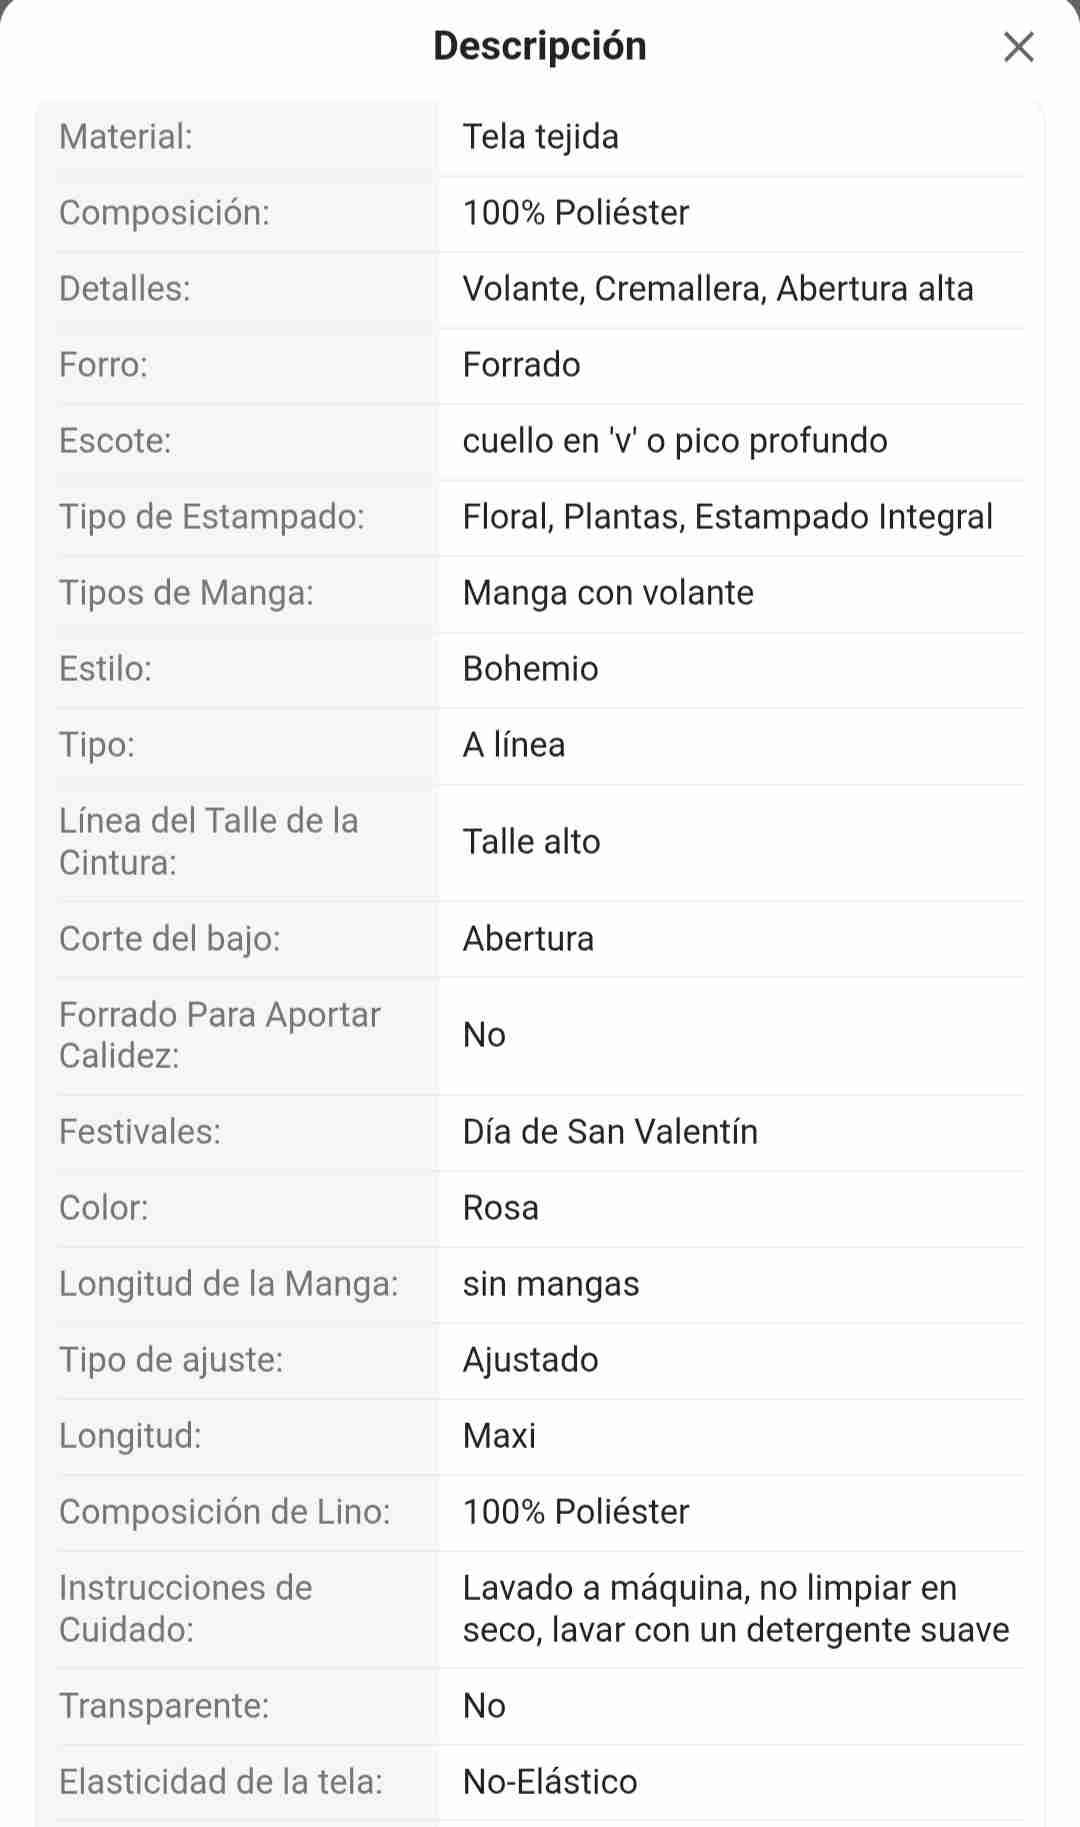Image resolution: width=1080 pixels, height=1827 pixels.
Task: Tap the Tipo de ajuste label
Action: 170,1360
